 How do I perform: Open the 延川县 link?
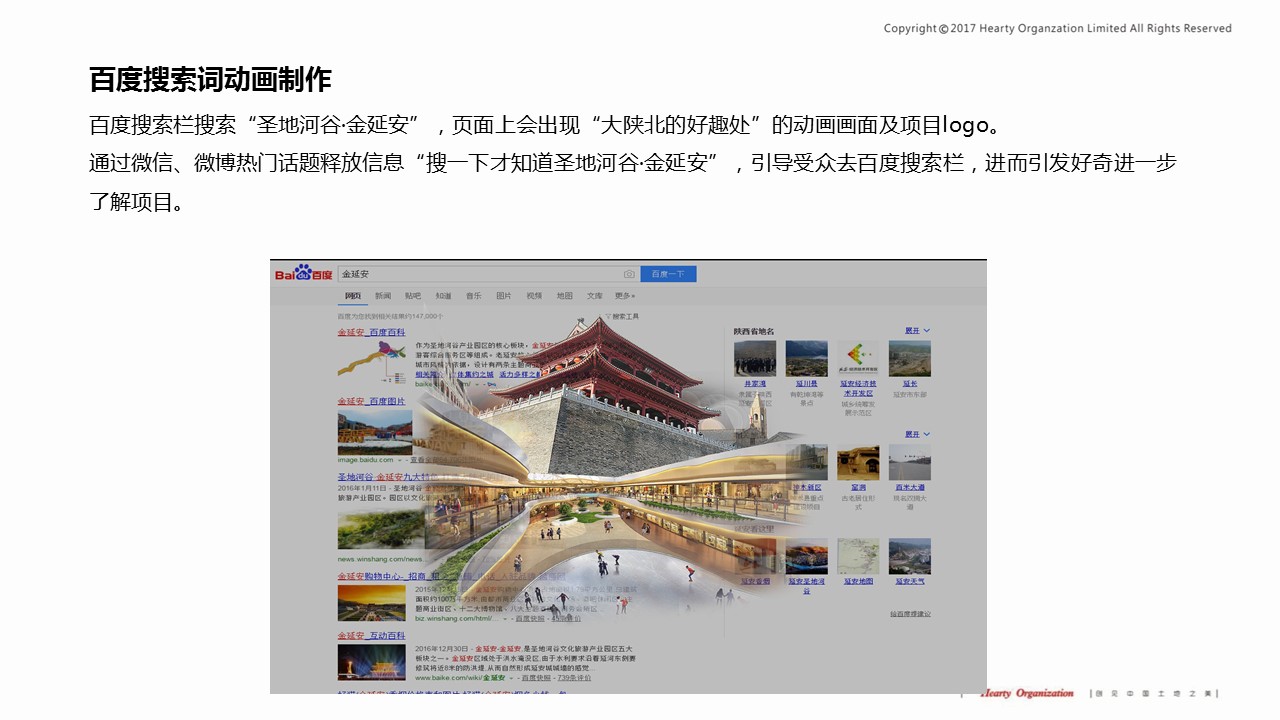[x=806, y=383]
